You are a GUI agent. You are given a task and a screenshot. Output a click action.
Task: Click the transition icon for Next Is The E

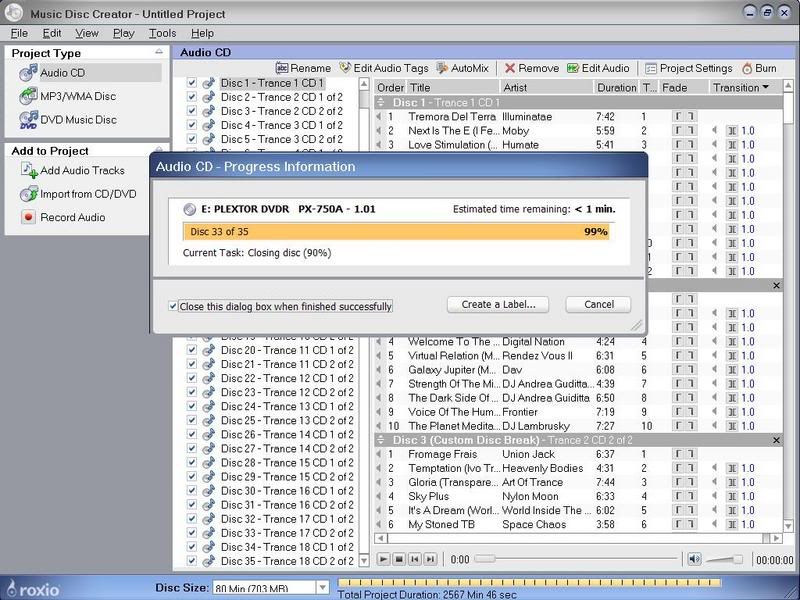coord(732,131)
